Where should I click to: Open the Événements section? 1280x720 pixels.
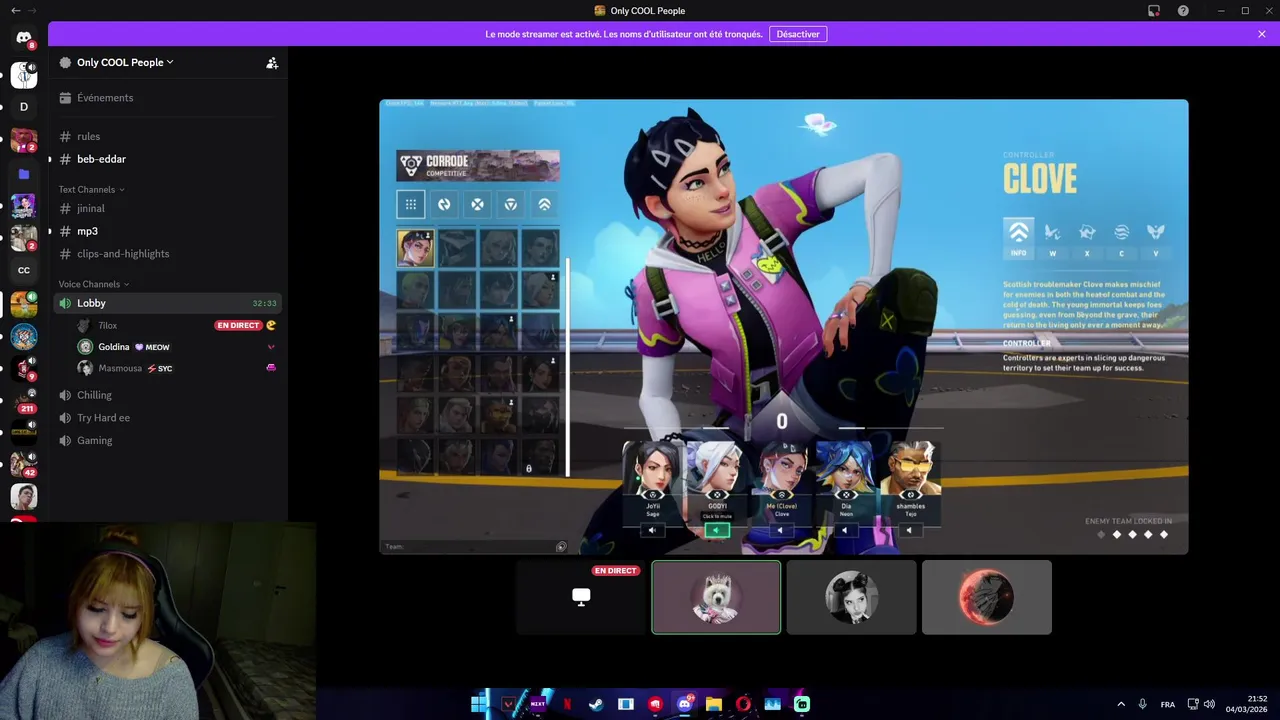[x=168, y=98]
